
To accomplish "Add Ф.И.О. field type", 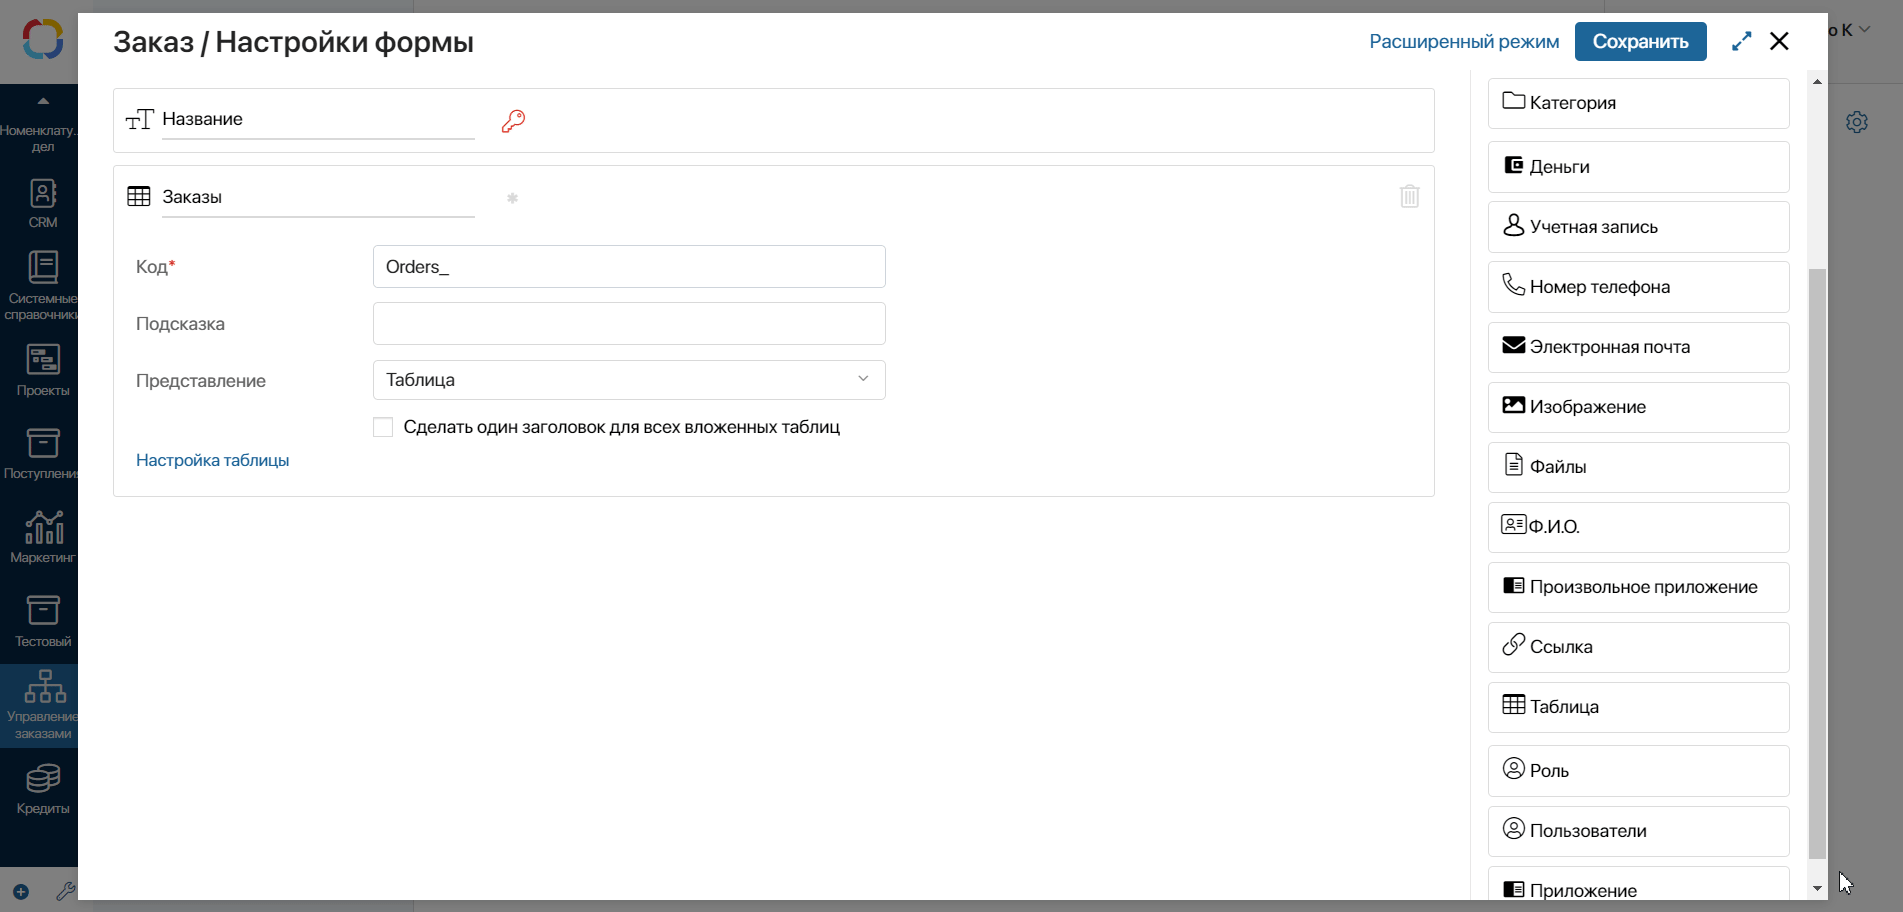I will click(x=1638, y=527).
